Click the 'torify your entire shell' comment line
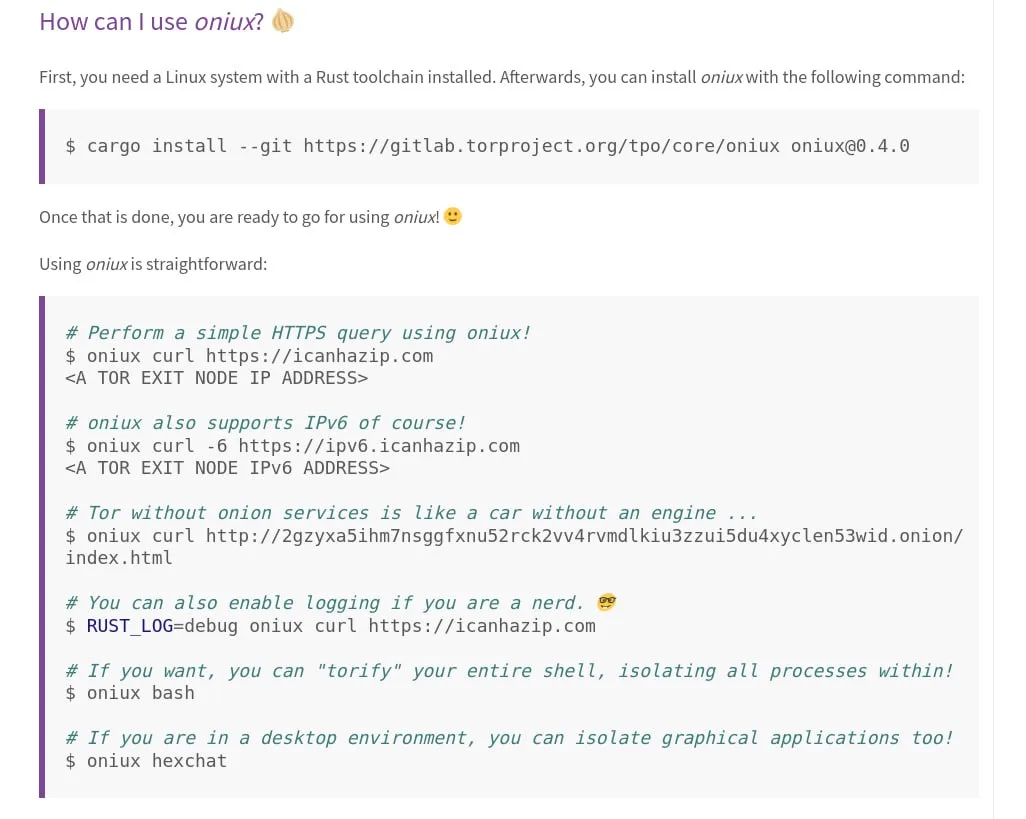This screenshot has height=819, width=1026. [509, 671]
